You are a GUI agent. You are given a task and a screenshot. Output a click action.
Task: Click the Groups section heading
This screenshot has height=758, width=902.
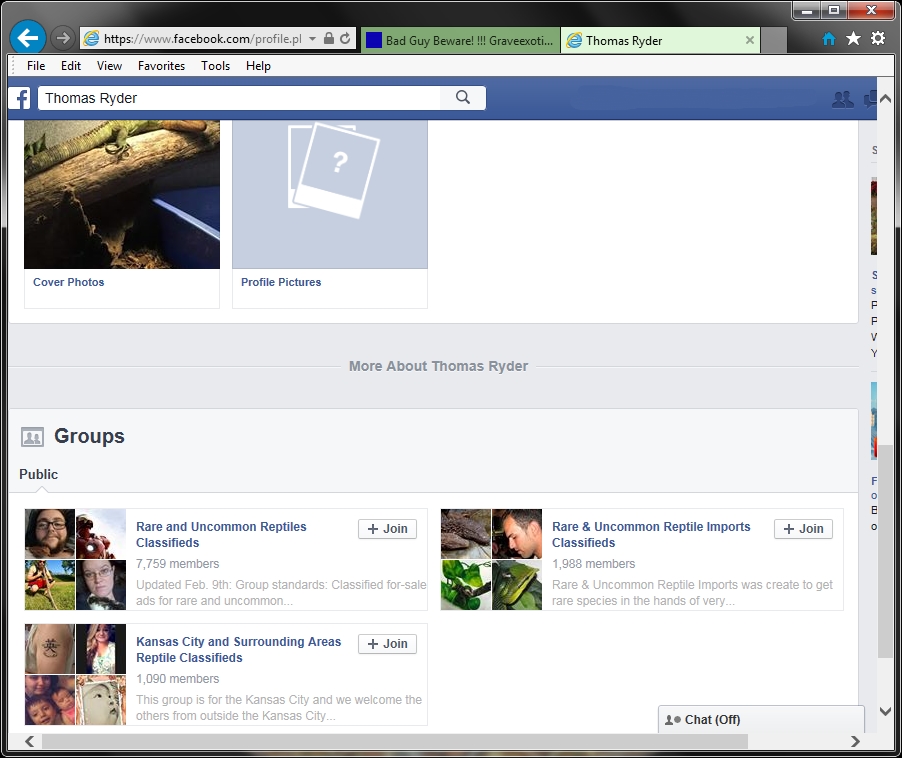tap(89, 437)
